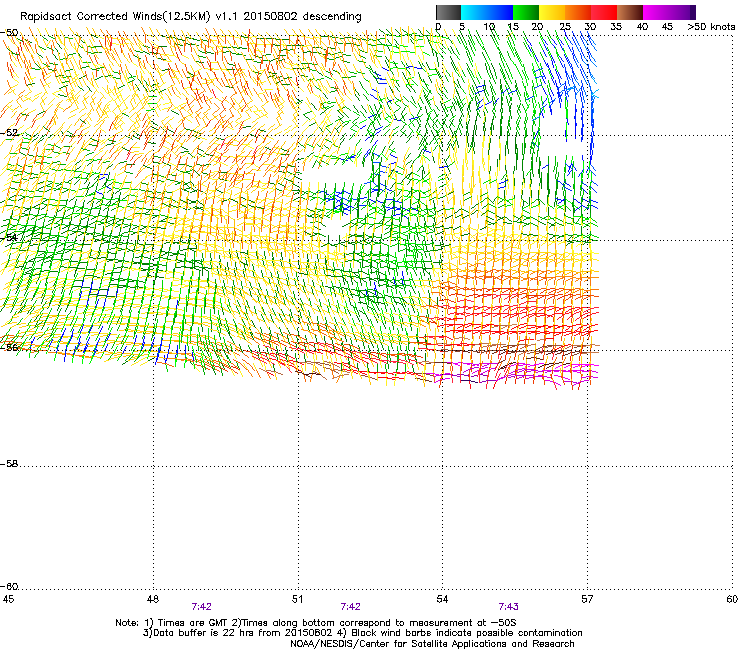
Task: Click the '57' longitude axis label
Action: tap(587, 599)
